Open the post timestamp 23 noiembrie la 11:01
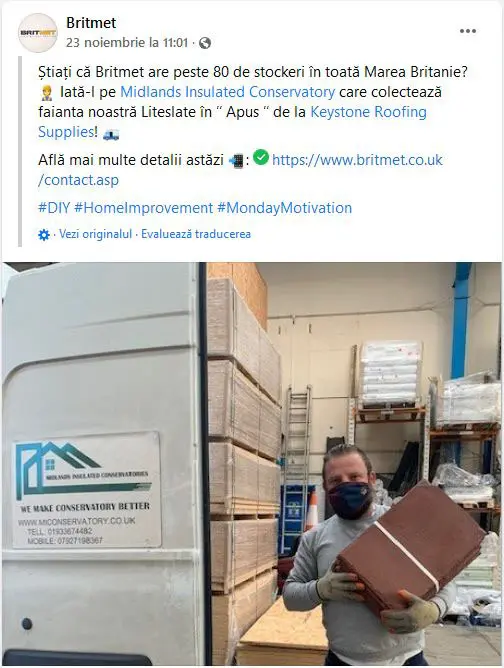Screen dimensions: 504x668 tap(127, 43)
